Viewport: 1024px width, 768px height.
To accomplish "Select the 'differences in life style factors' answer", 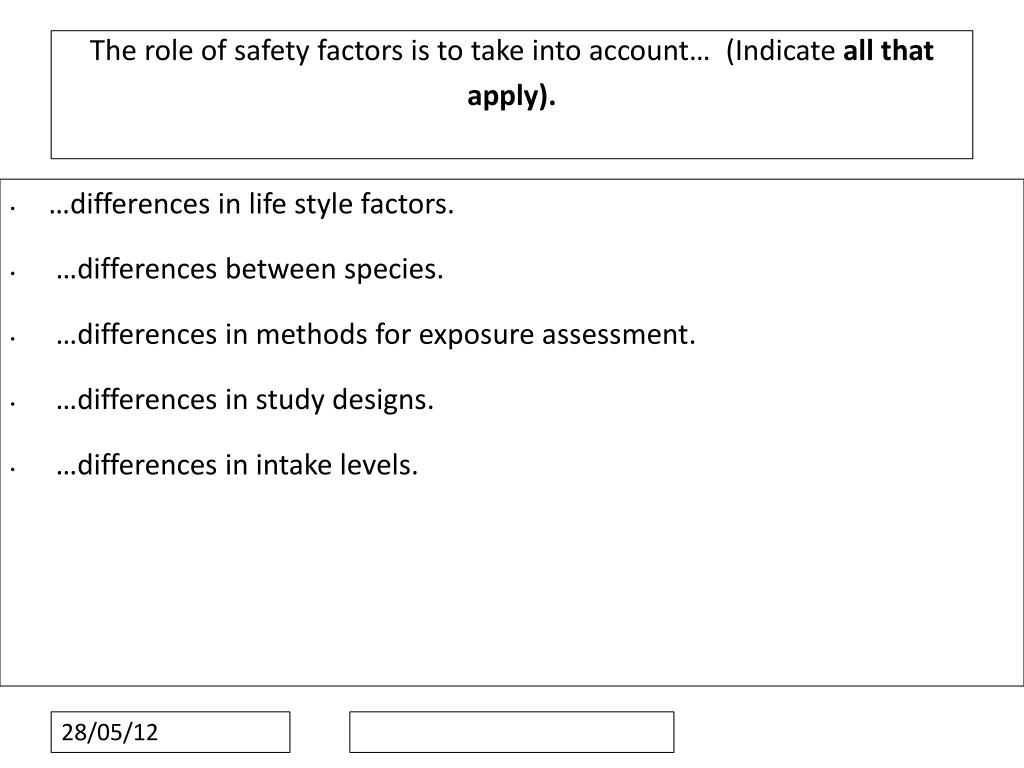I will (x=251, y=204).
